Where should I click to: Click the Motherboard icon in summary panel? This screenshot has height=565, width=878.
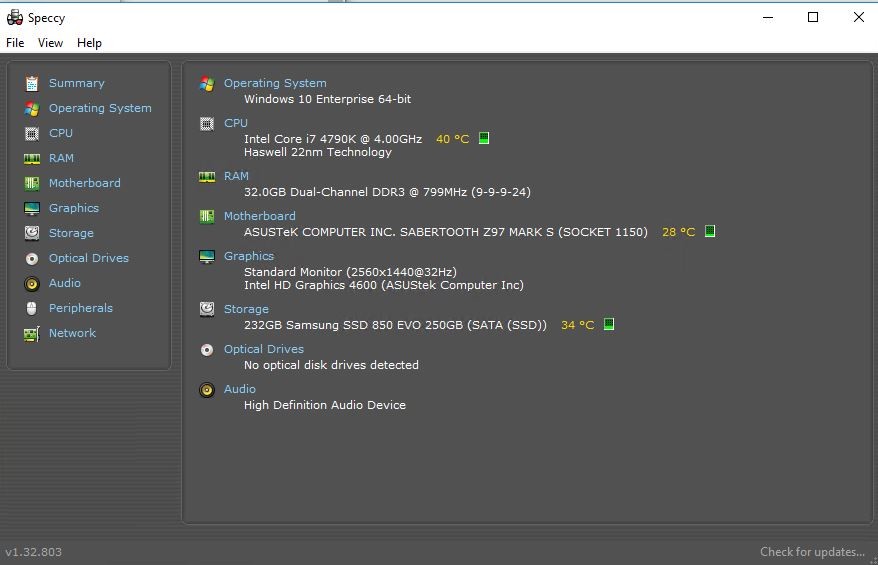(207, 216)
